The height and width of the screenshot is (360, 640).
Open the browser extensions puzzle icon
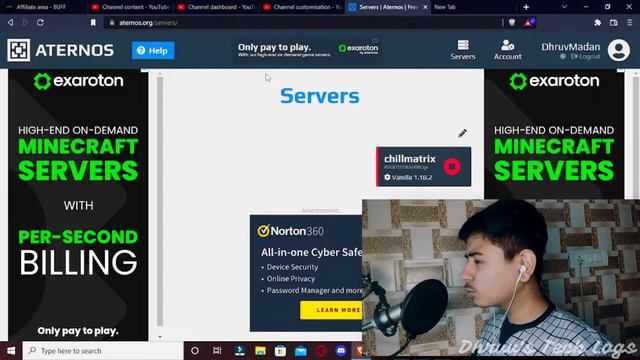click(x=598, y=22)
